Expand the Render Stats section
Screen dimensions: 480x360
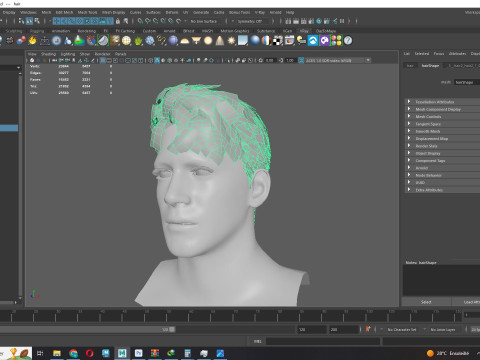point(442,146)
